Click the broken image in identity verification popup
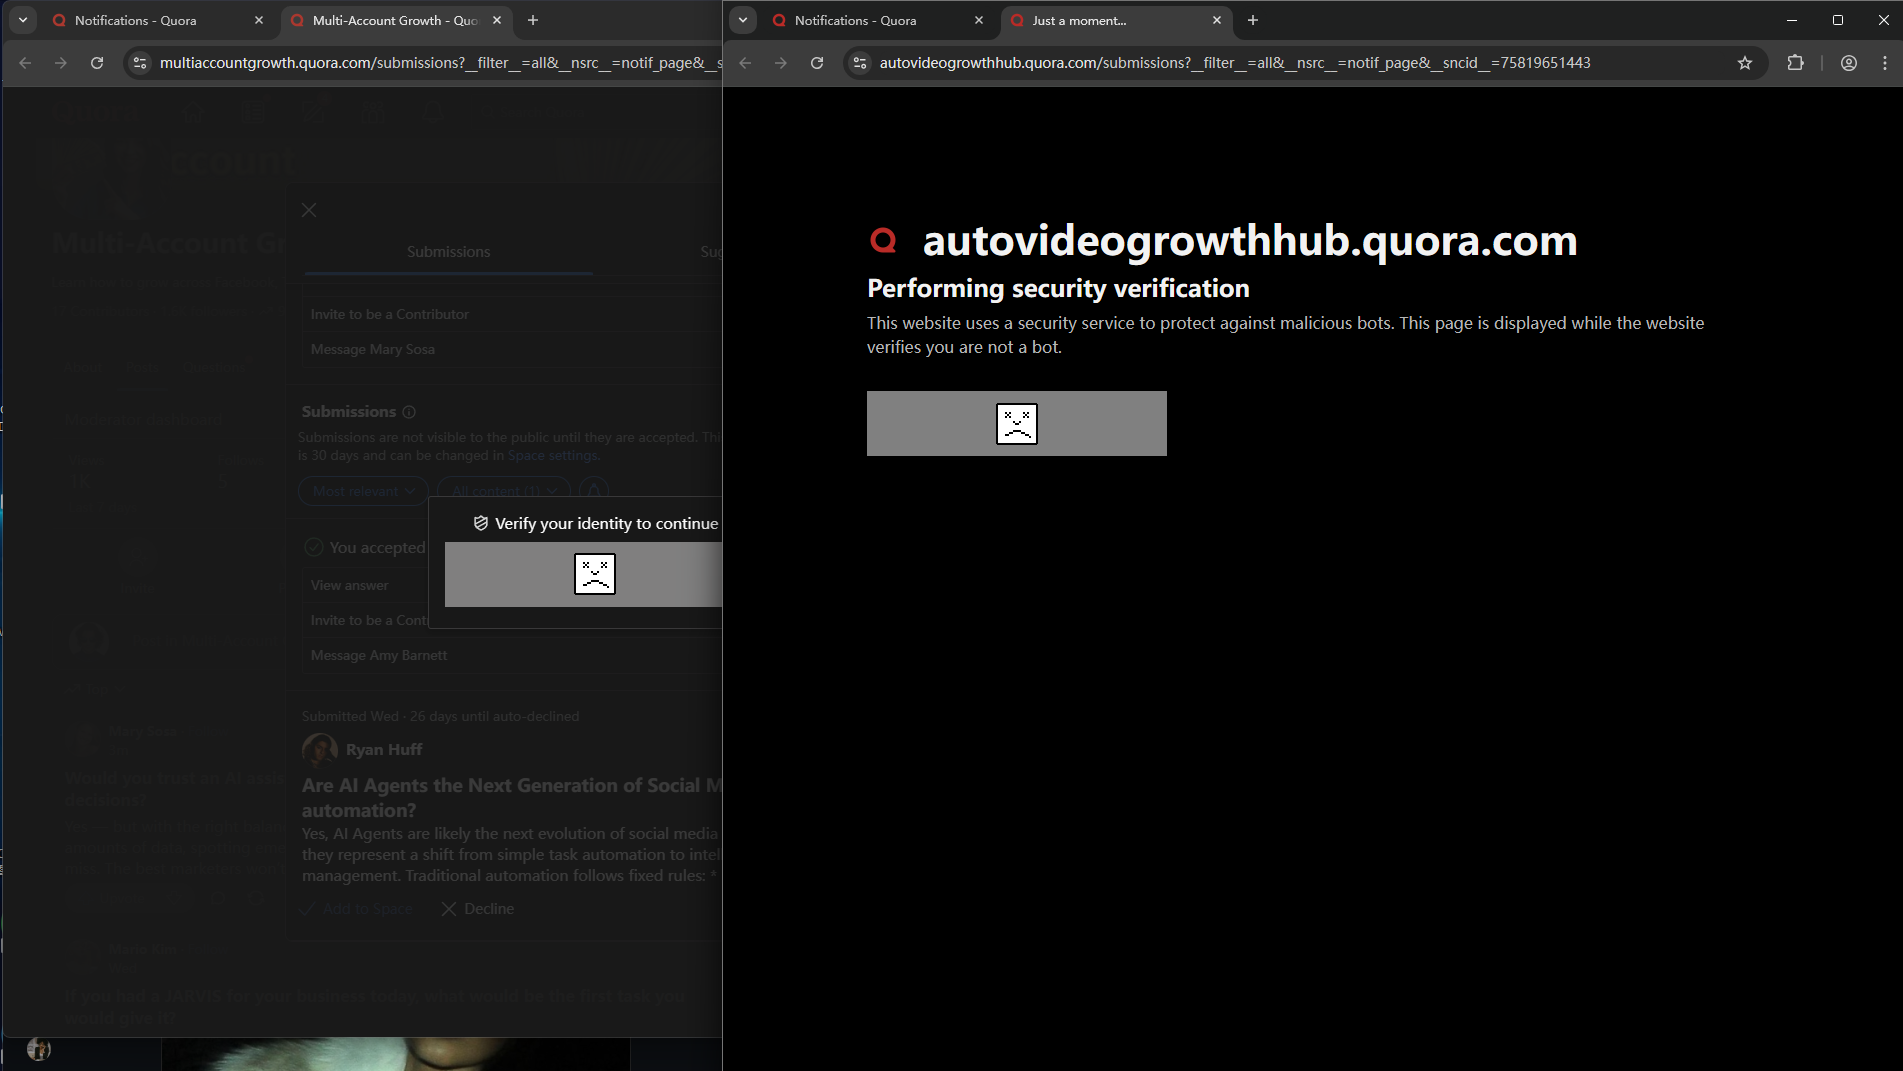The height and width of the screenshot is (1071, 1903). 595,574
